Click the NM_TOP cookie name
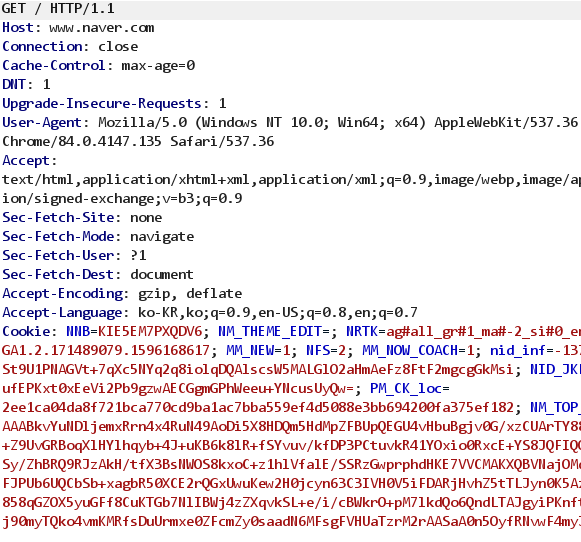The height and width of the screenshot is (542, 581). [555, 408]
